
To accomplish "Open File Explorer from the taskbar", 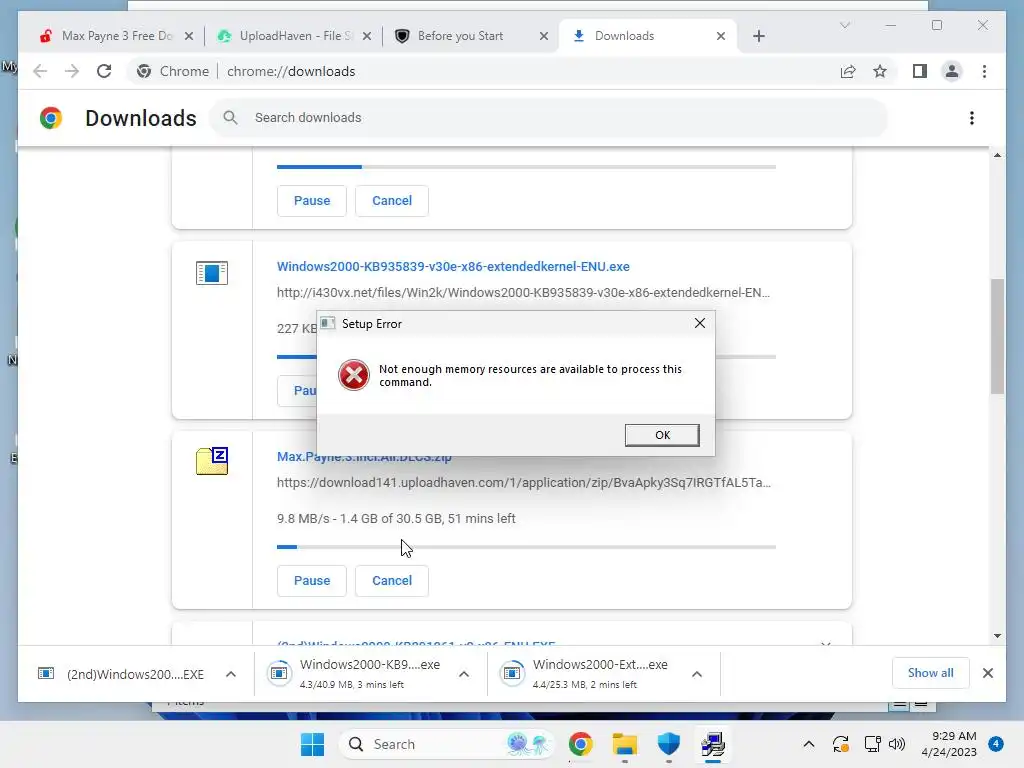I will 624,744.
